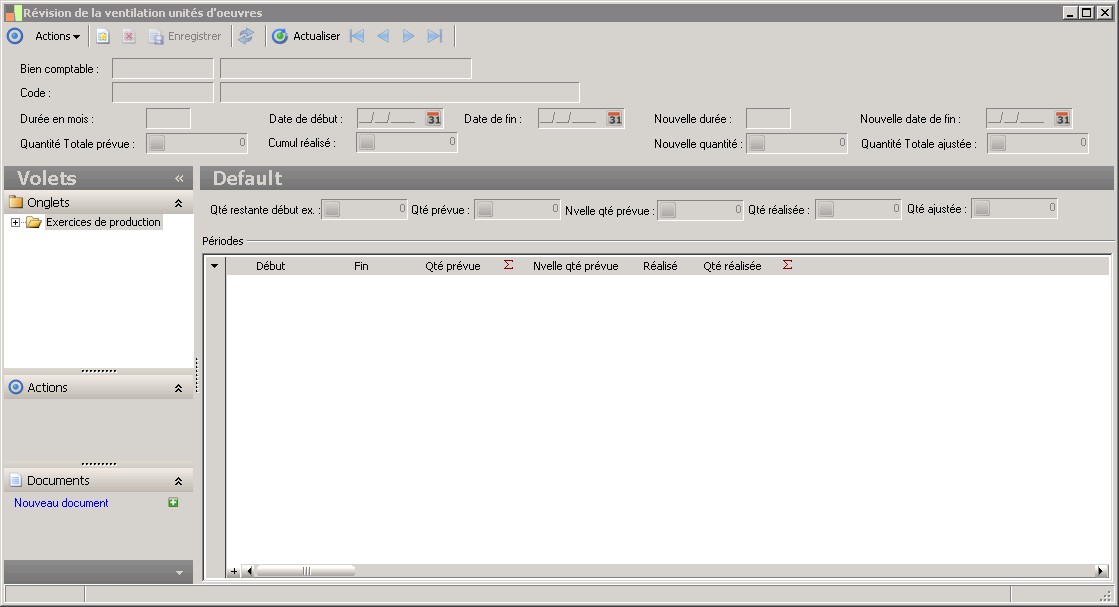Click calculator button in Quantité Totale prévue

[157, 143]
